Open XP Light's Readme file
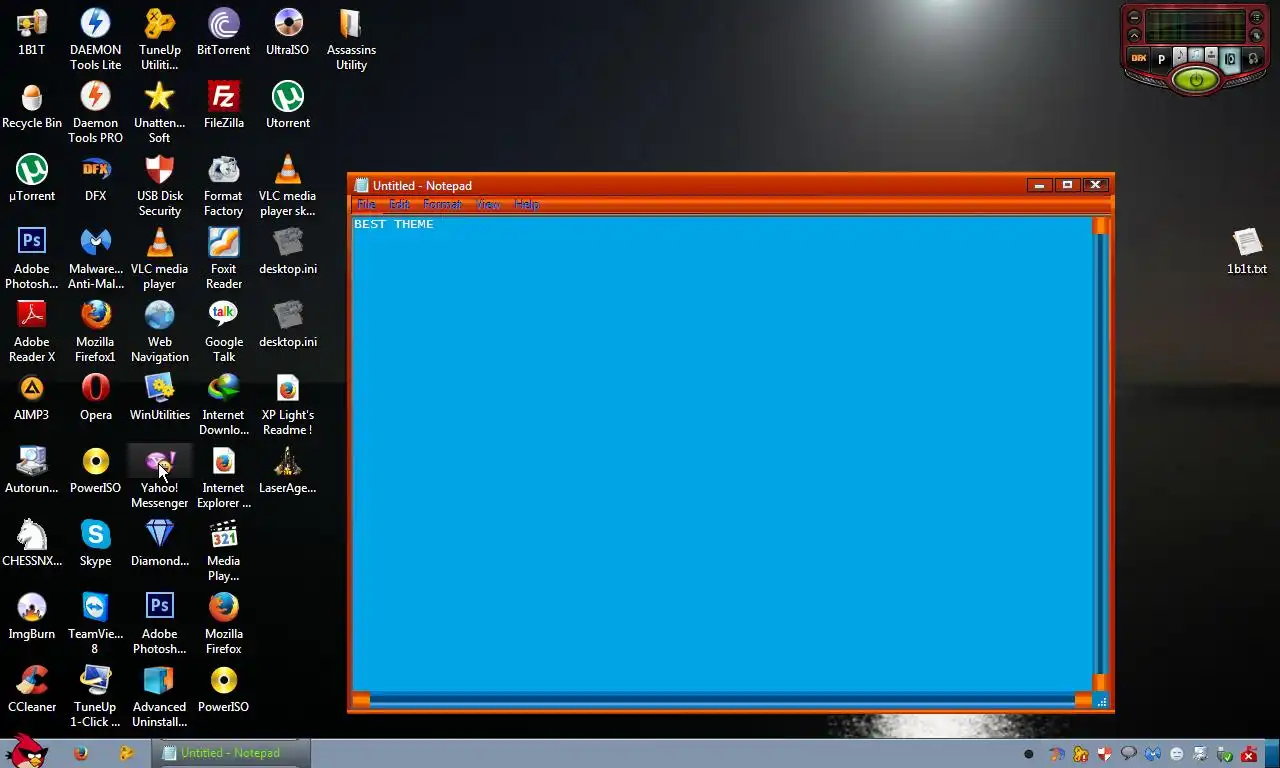Image resolution: width=1280 pixels, height=768 pixels. click(288, 404)
